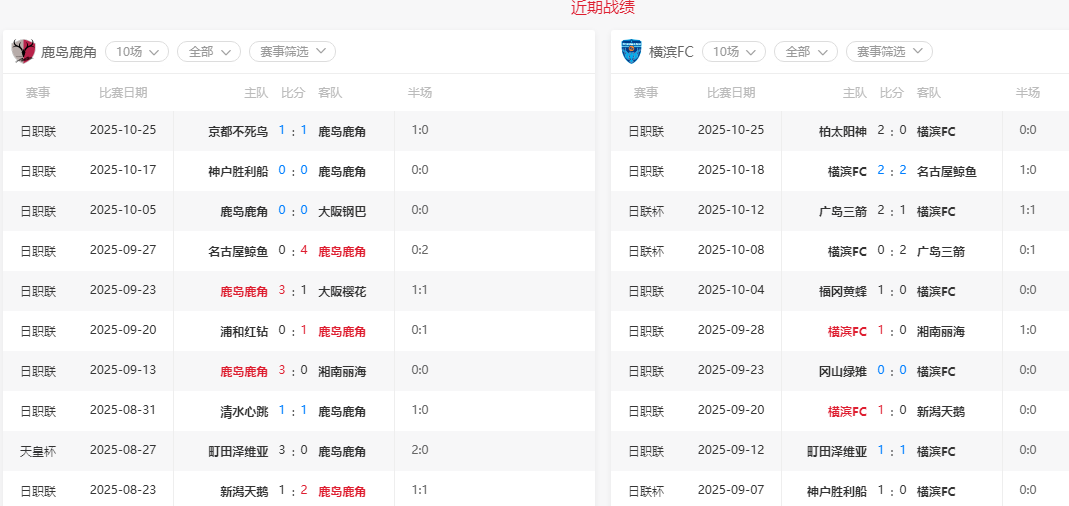
Task: Open 町田泽维亚 in the 天皇杯 row
Action: coord(238,451)
